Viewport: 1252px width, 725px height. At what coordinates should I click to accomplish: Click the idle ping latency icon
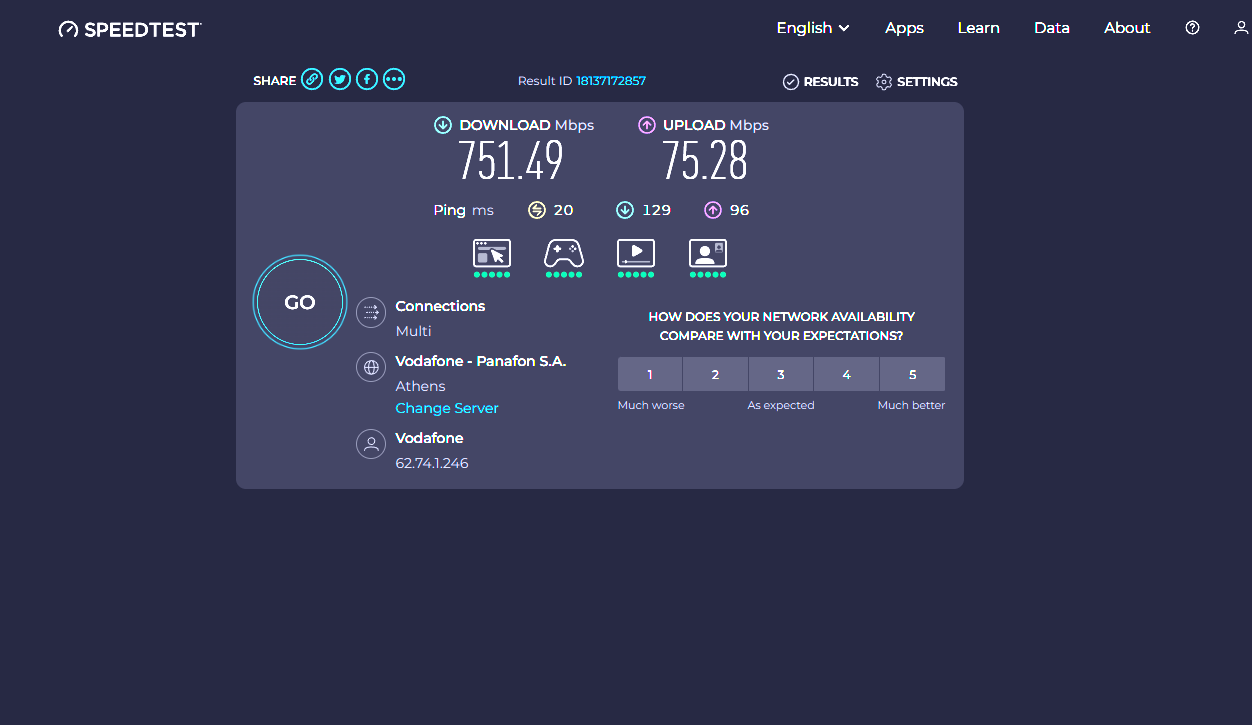click(x=537, y=210)
